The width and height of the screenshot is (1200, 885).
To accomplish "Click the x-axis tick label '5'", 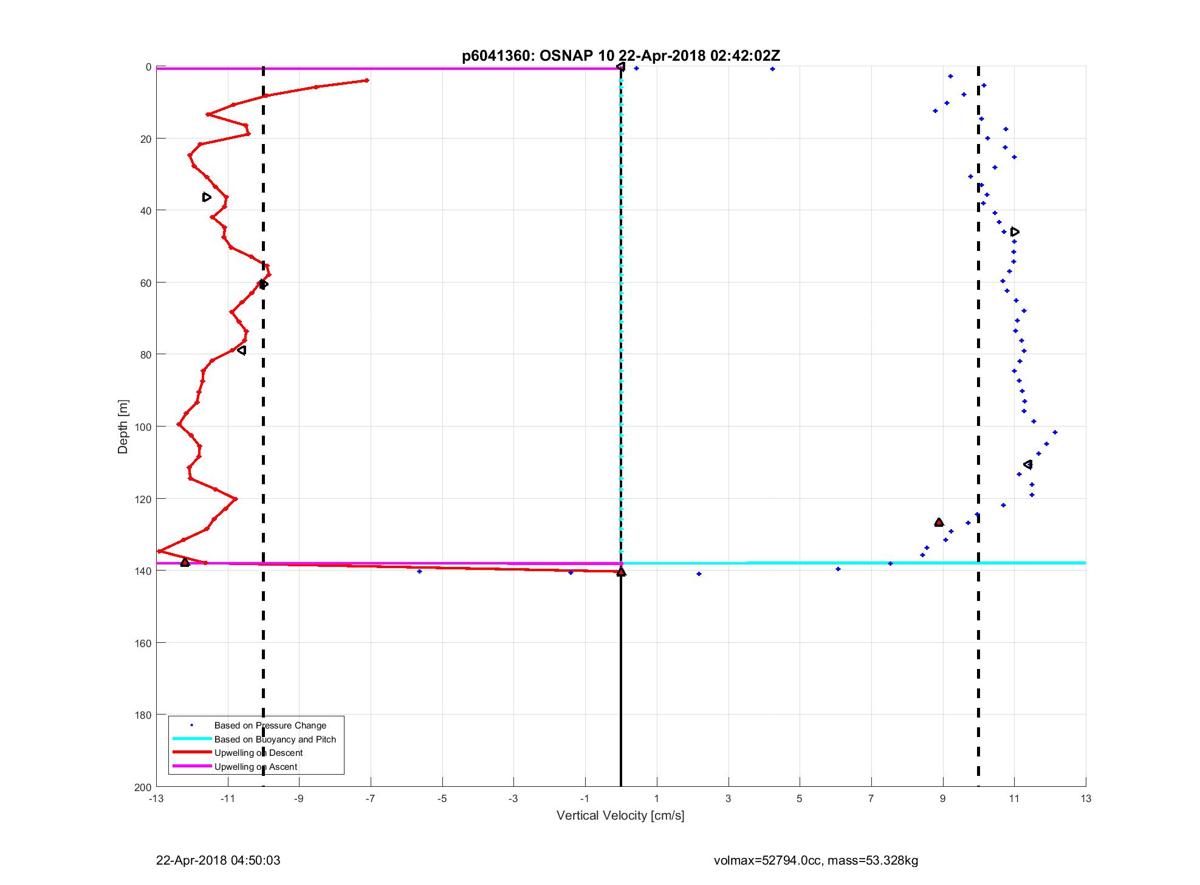I will click(x=800, y=799).
